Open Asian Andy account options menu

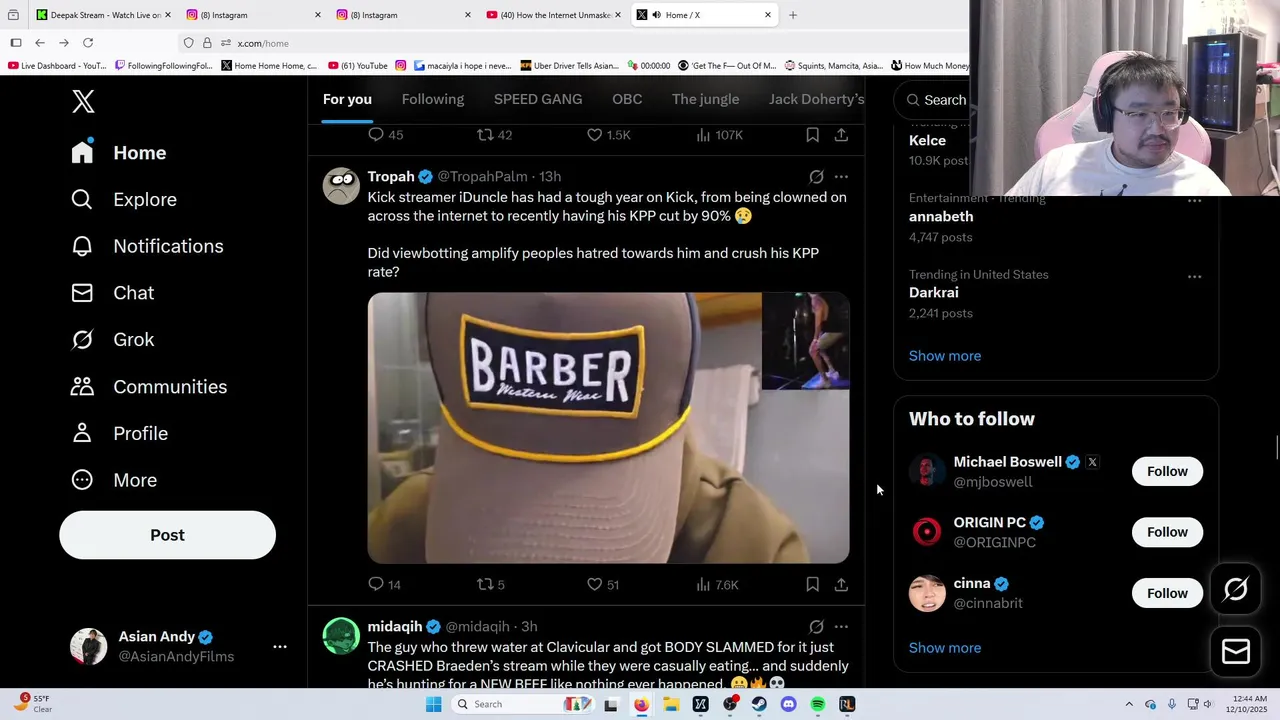click(x=280, y=647)
